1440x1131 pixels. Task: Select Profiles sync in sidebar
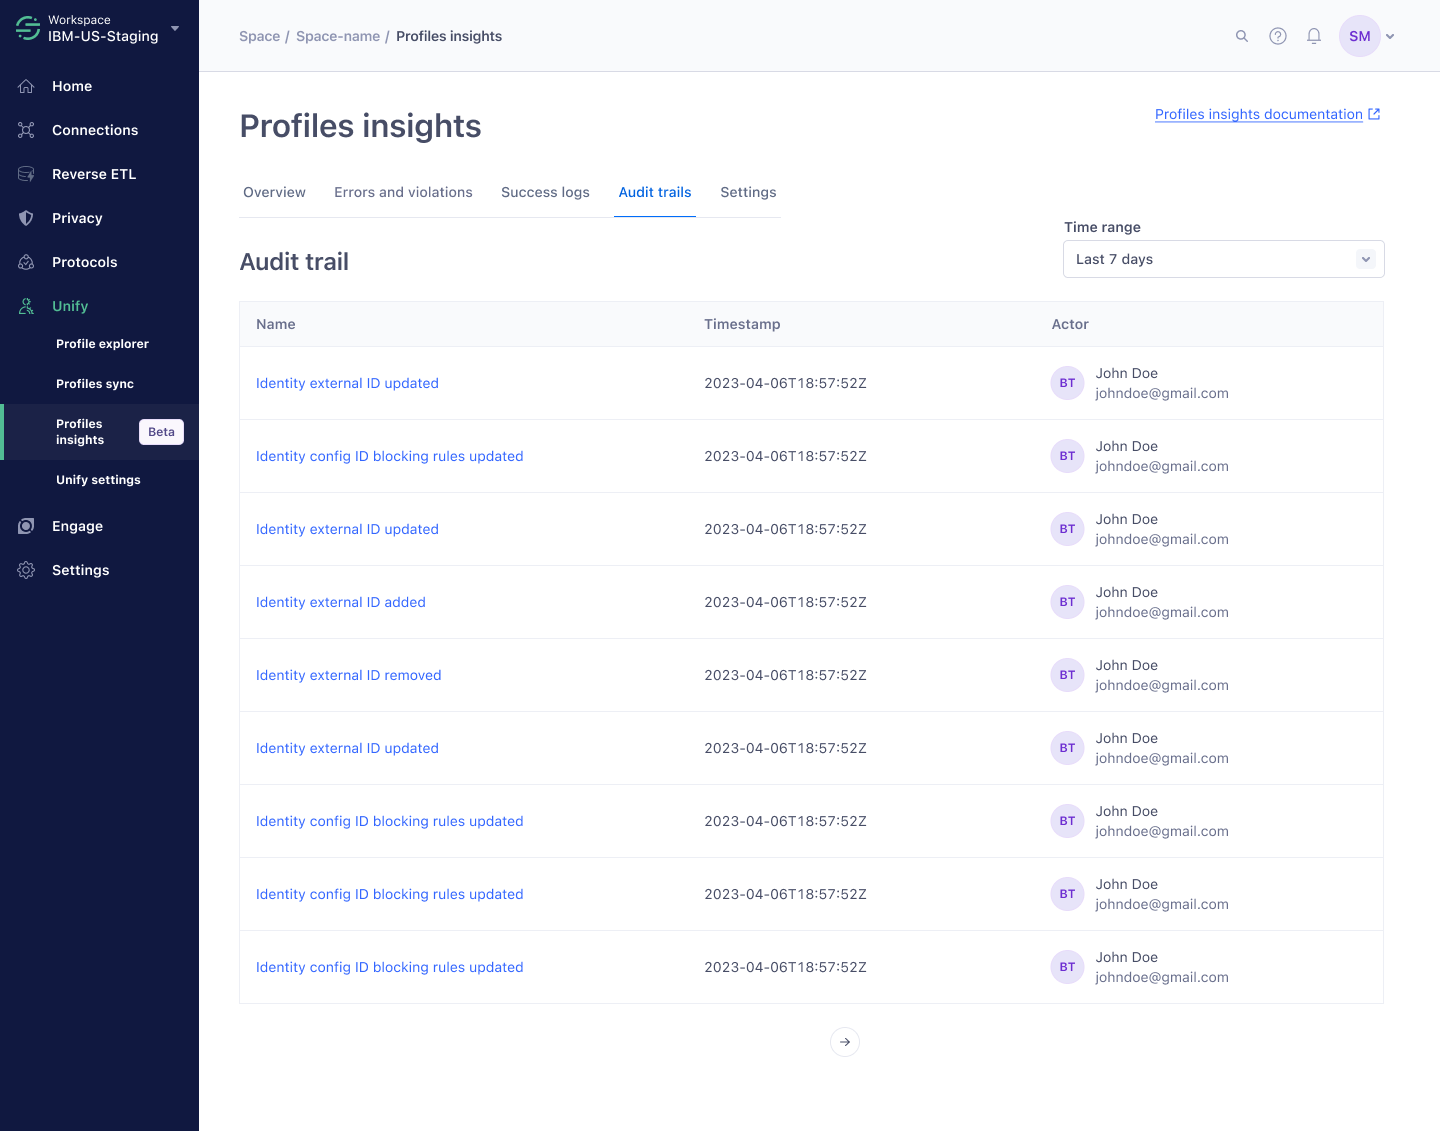click(95, 384)
